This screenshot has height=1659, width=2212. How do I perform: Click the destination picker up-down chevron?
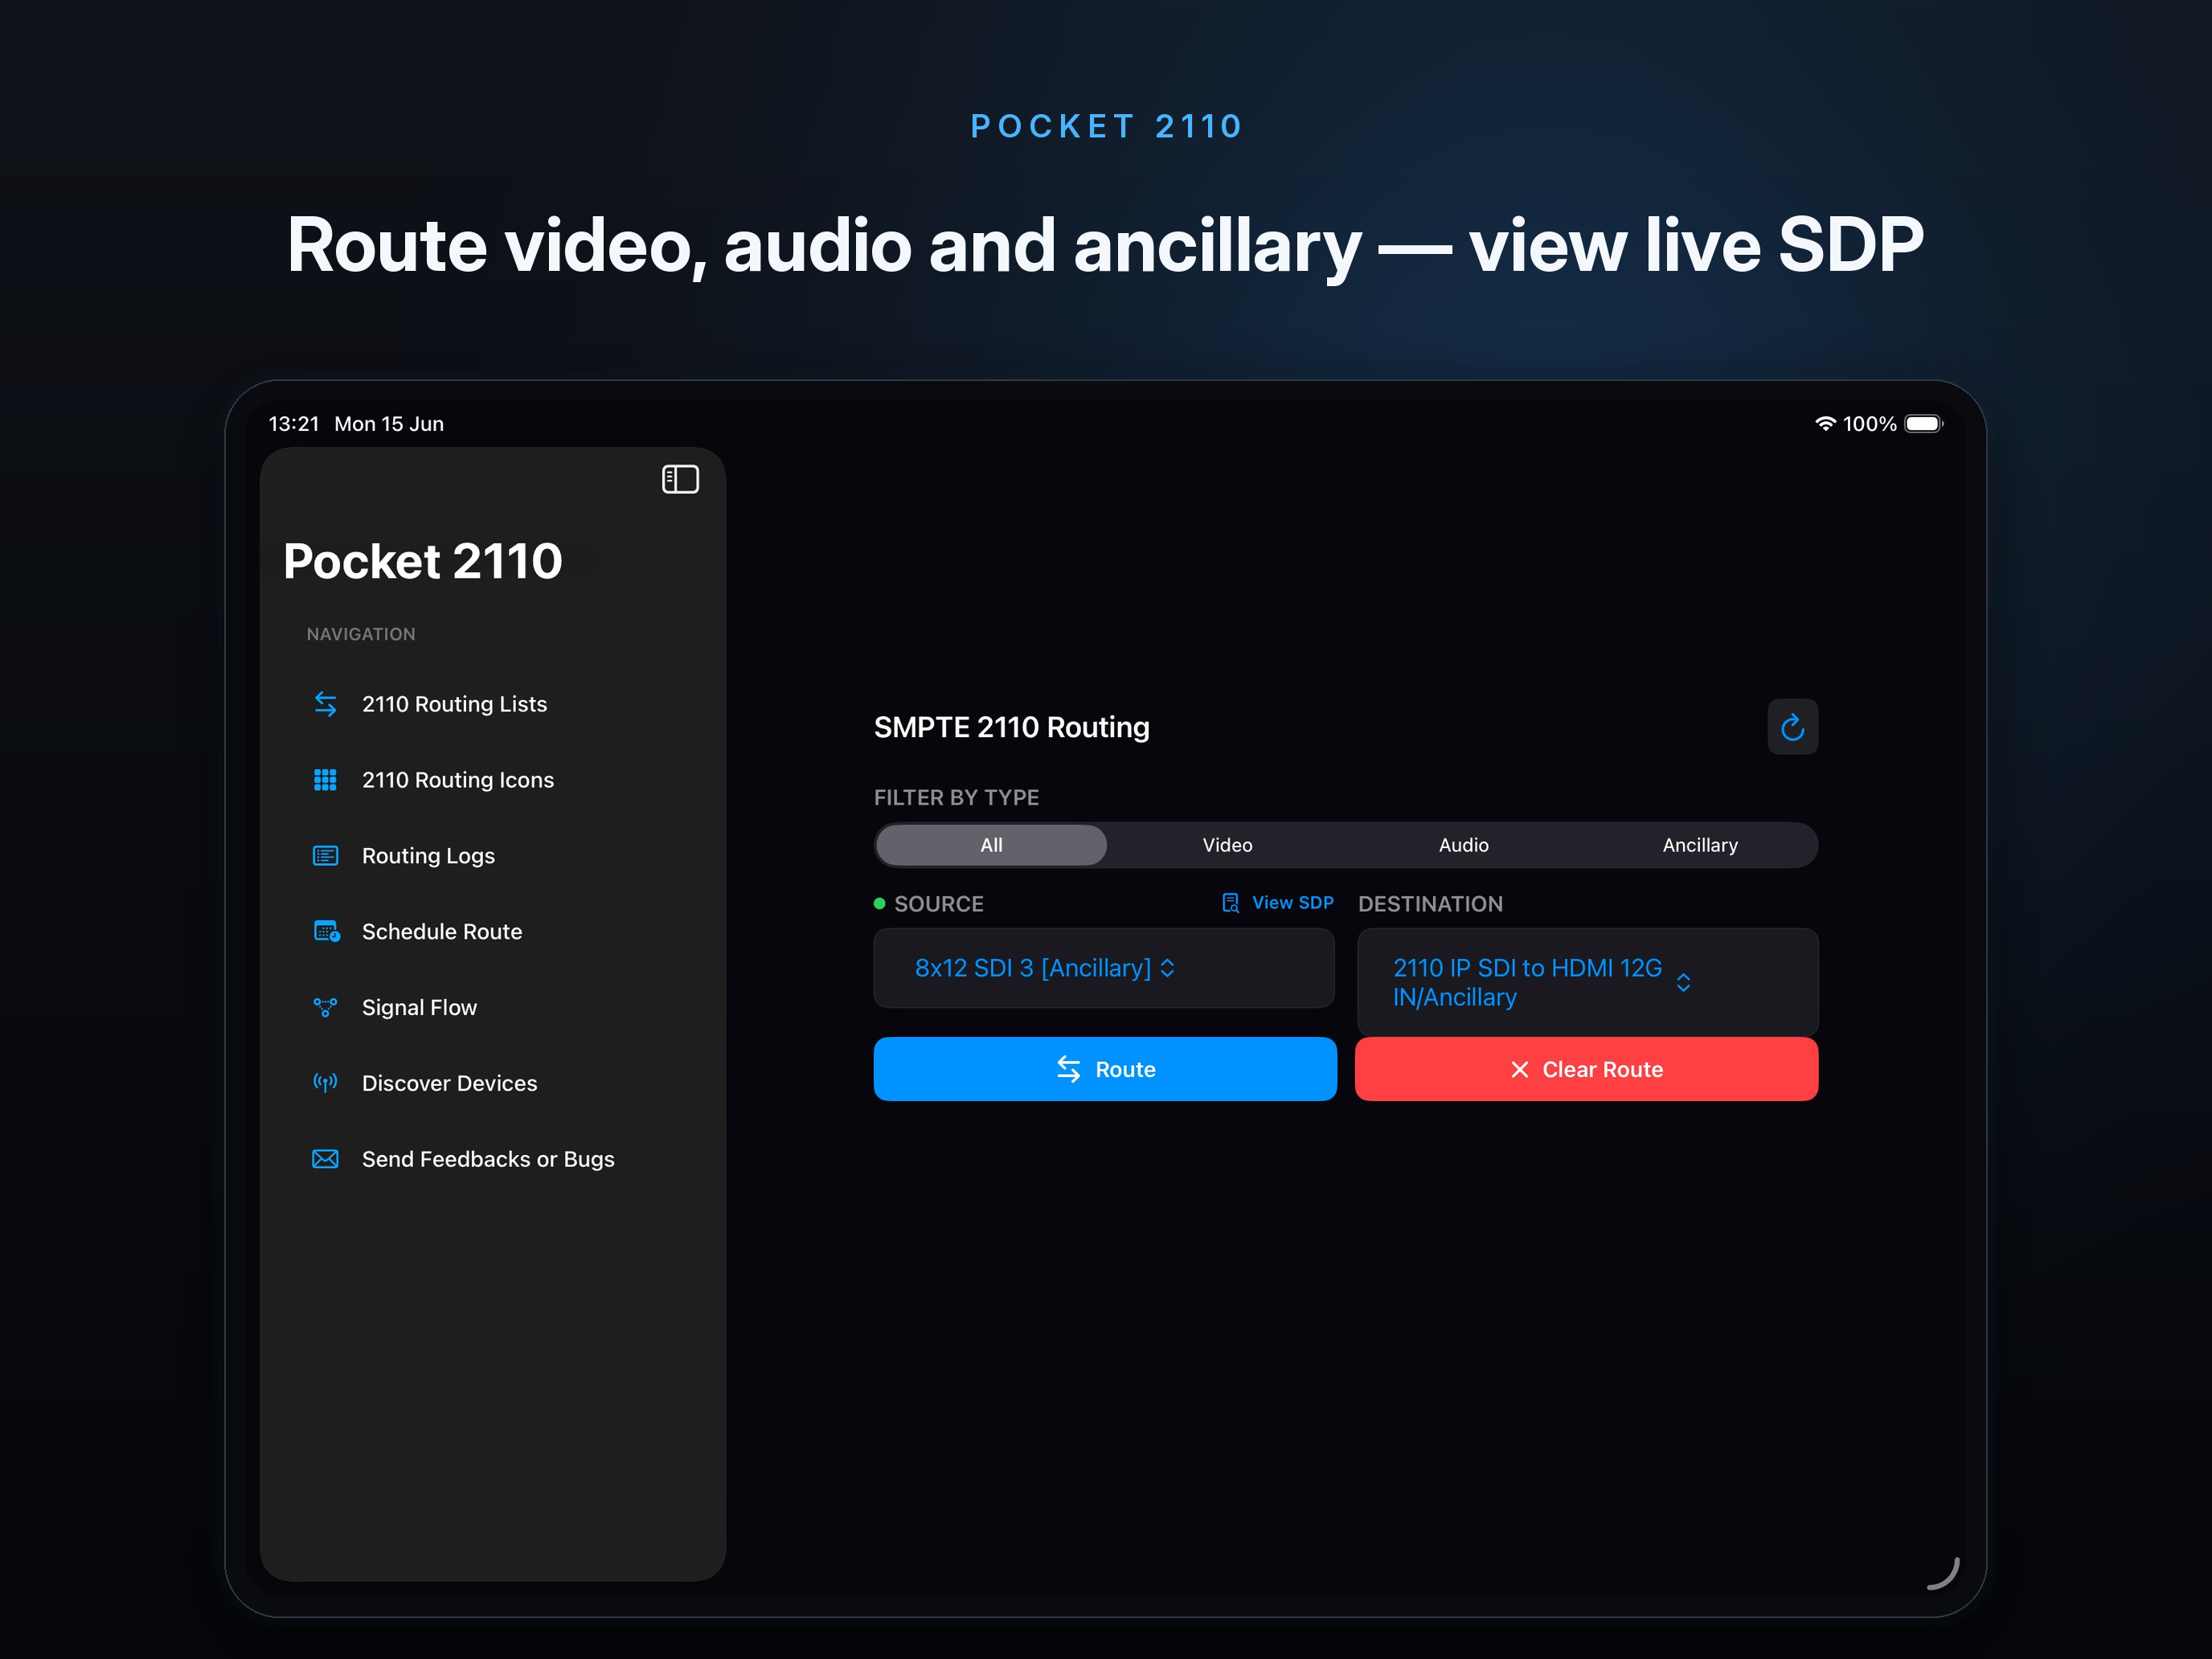1683,982
